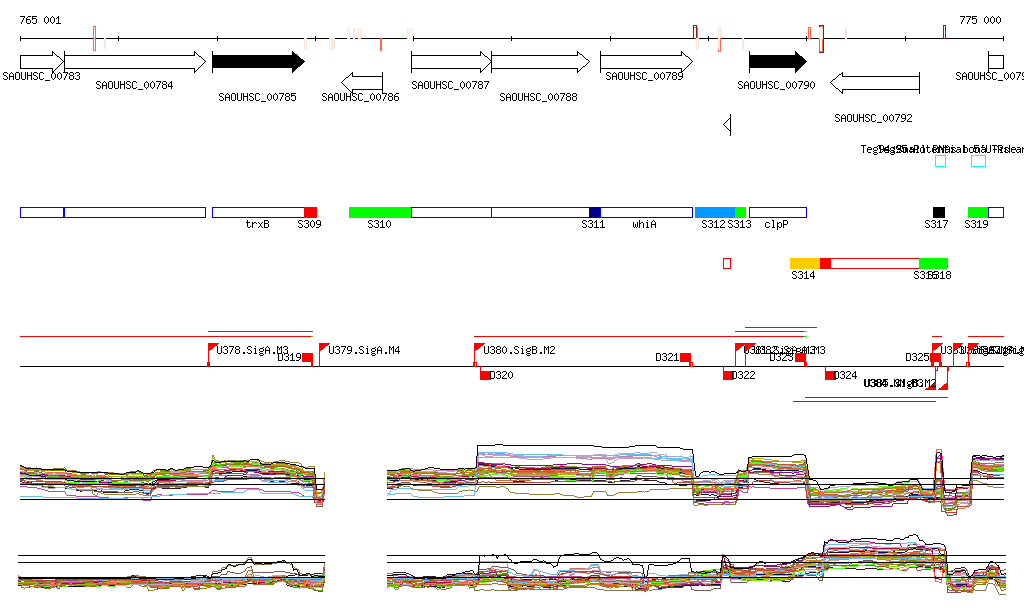Viewport: 1024px width, 611px height.
Task: Click the black SAOUHSC_00790 gene arrow
Action: [x=778, y=62]
